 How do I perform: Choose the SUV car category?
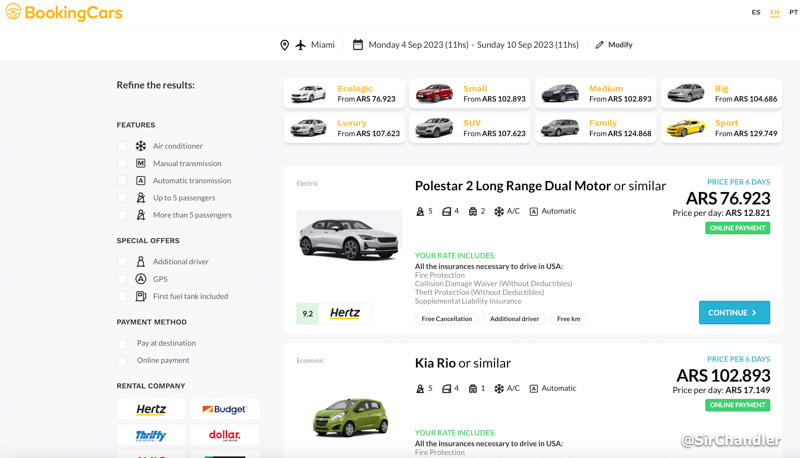click(x=470, y=128)
